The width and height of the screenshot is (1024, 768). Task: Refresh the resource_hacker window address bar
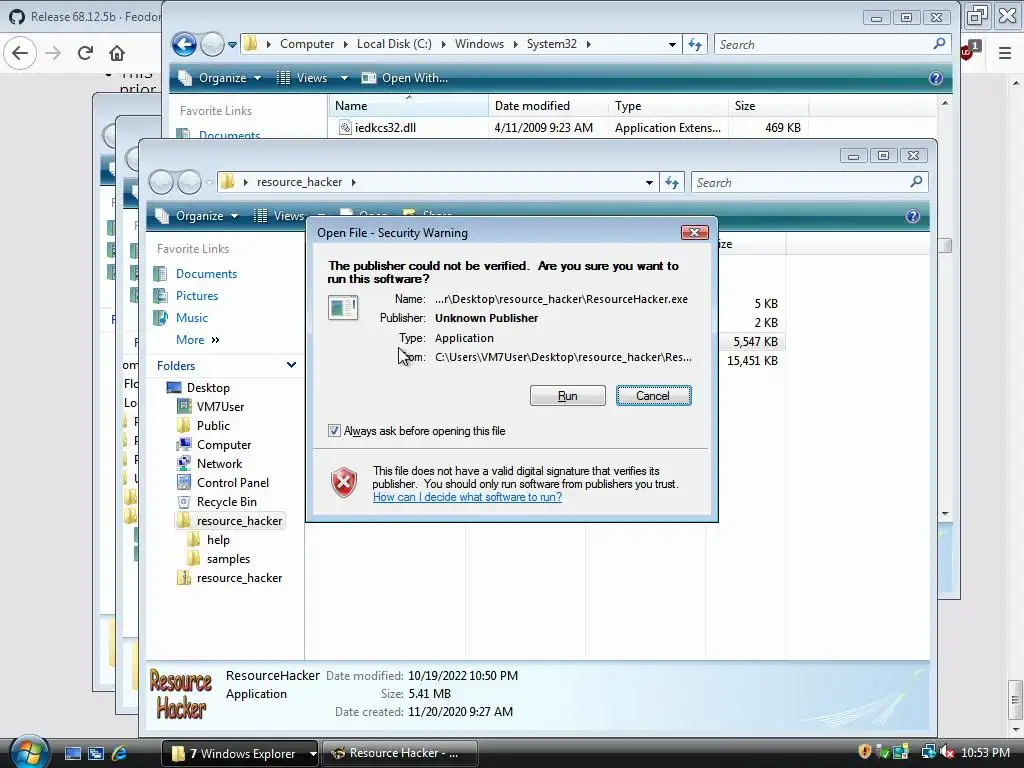click(x=672, y=183)
